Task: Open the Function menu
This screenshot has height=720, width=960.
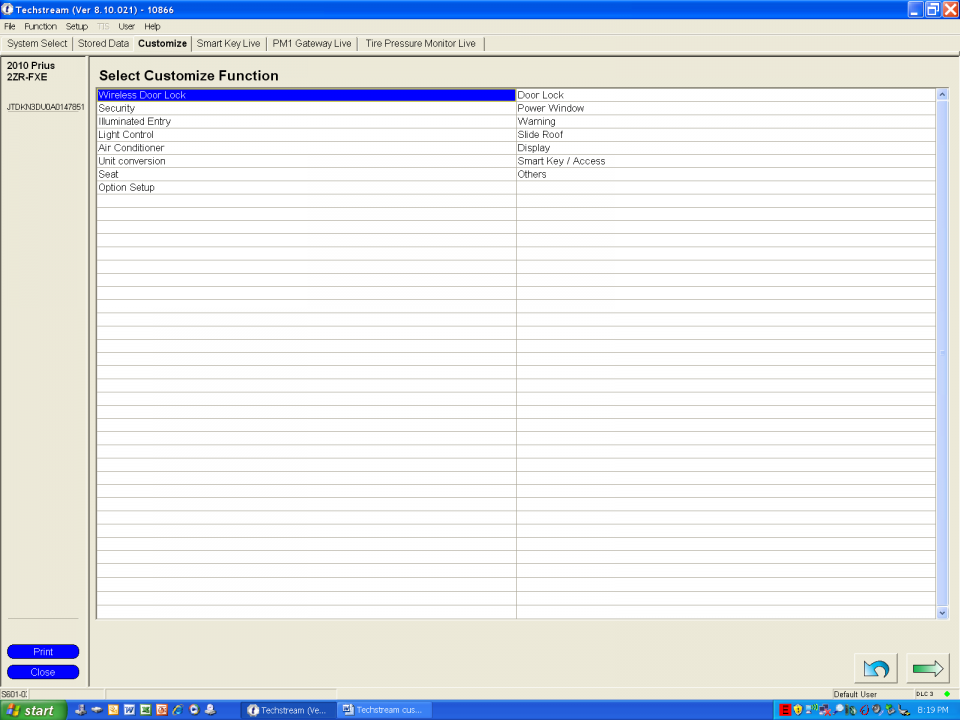Action: (40, 26)
